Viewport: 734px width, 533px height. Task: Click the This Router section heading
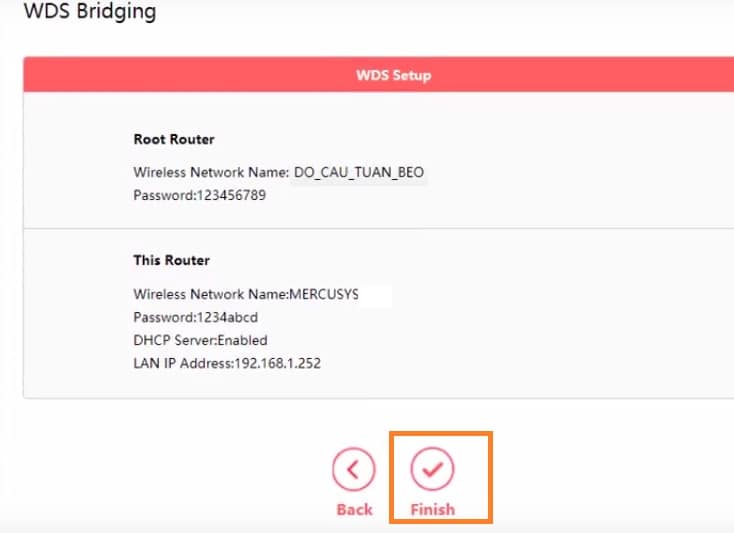171,260
